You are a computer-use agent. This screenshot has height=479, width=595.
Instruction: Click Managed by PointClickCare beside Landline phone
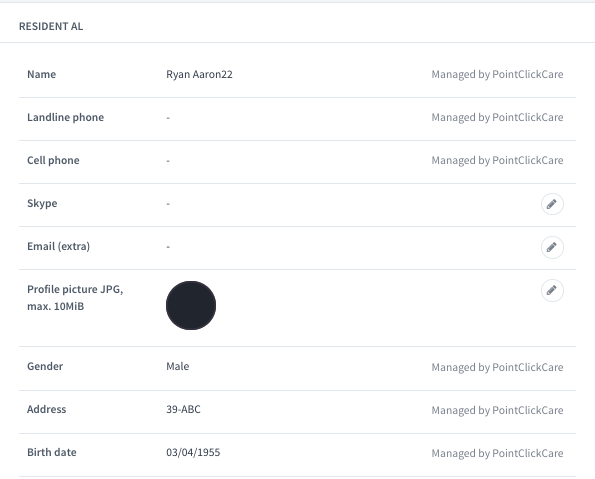(x=497, y=117)
